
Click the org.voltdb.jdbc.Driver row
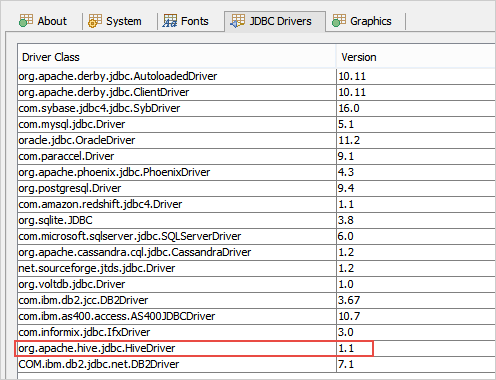257,284
